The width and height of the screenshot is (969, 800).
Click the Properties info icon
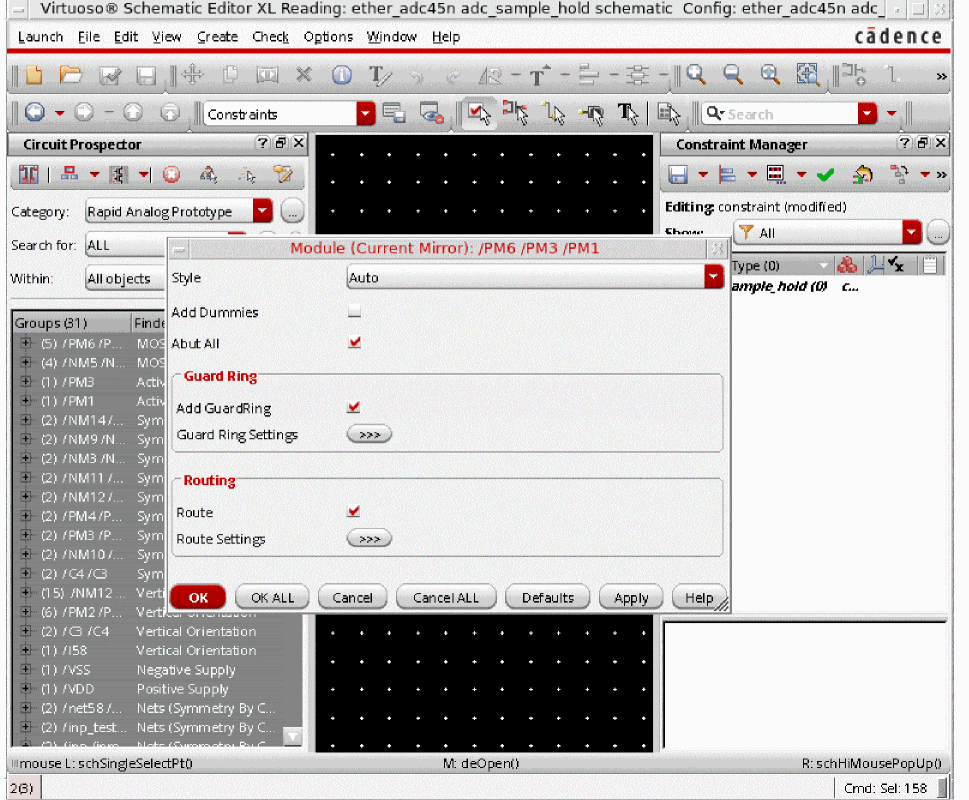(x=341, y=75)
